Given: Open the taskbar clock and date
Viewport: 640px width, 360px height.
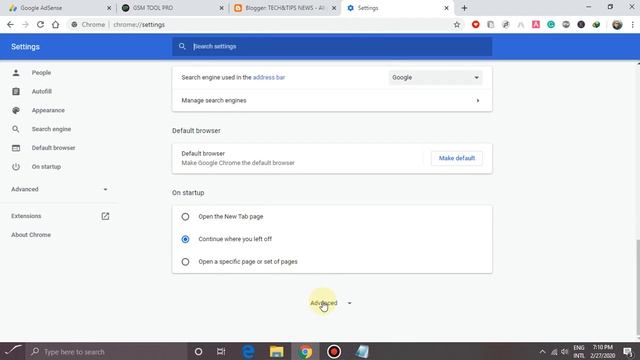Looking at the screenshot, I should [x=602, y=351].
